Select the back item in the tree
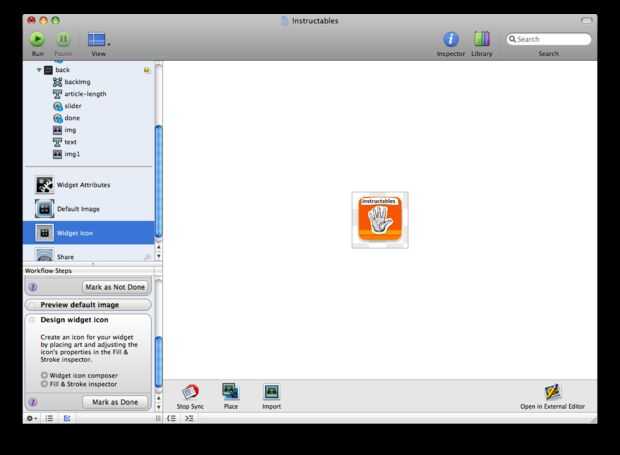The height and width of the screenshot is (455, 620). point(62,70)
